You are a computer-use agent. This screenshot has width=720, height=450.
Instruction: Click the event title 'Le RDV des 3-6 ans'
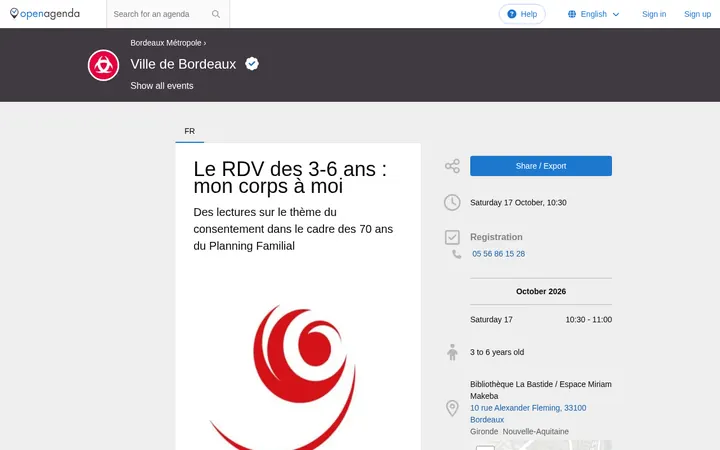coord(290,177)
